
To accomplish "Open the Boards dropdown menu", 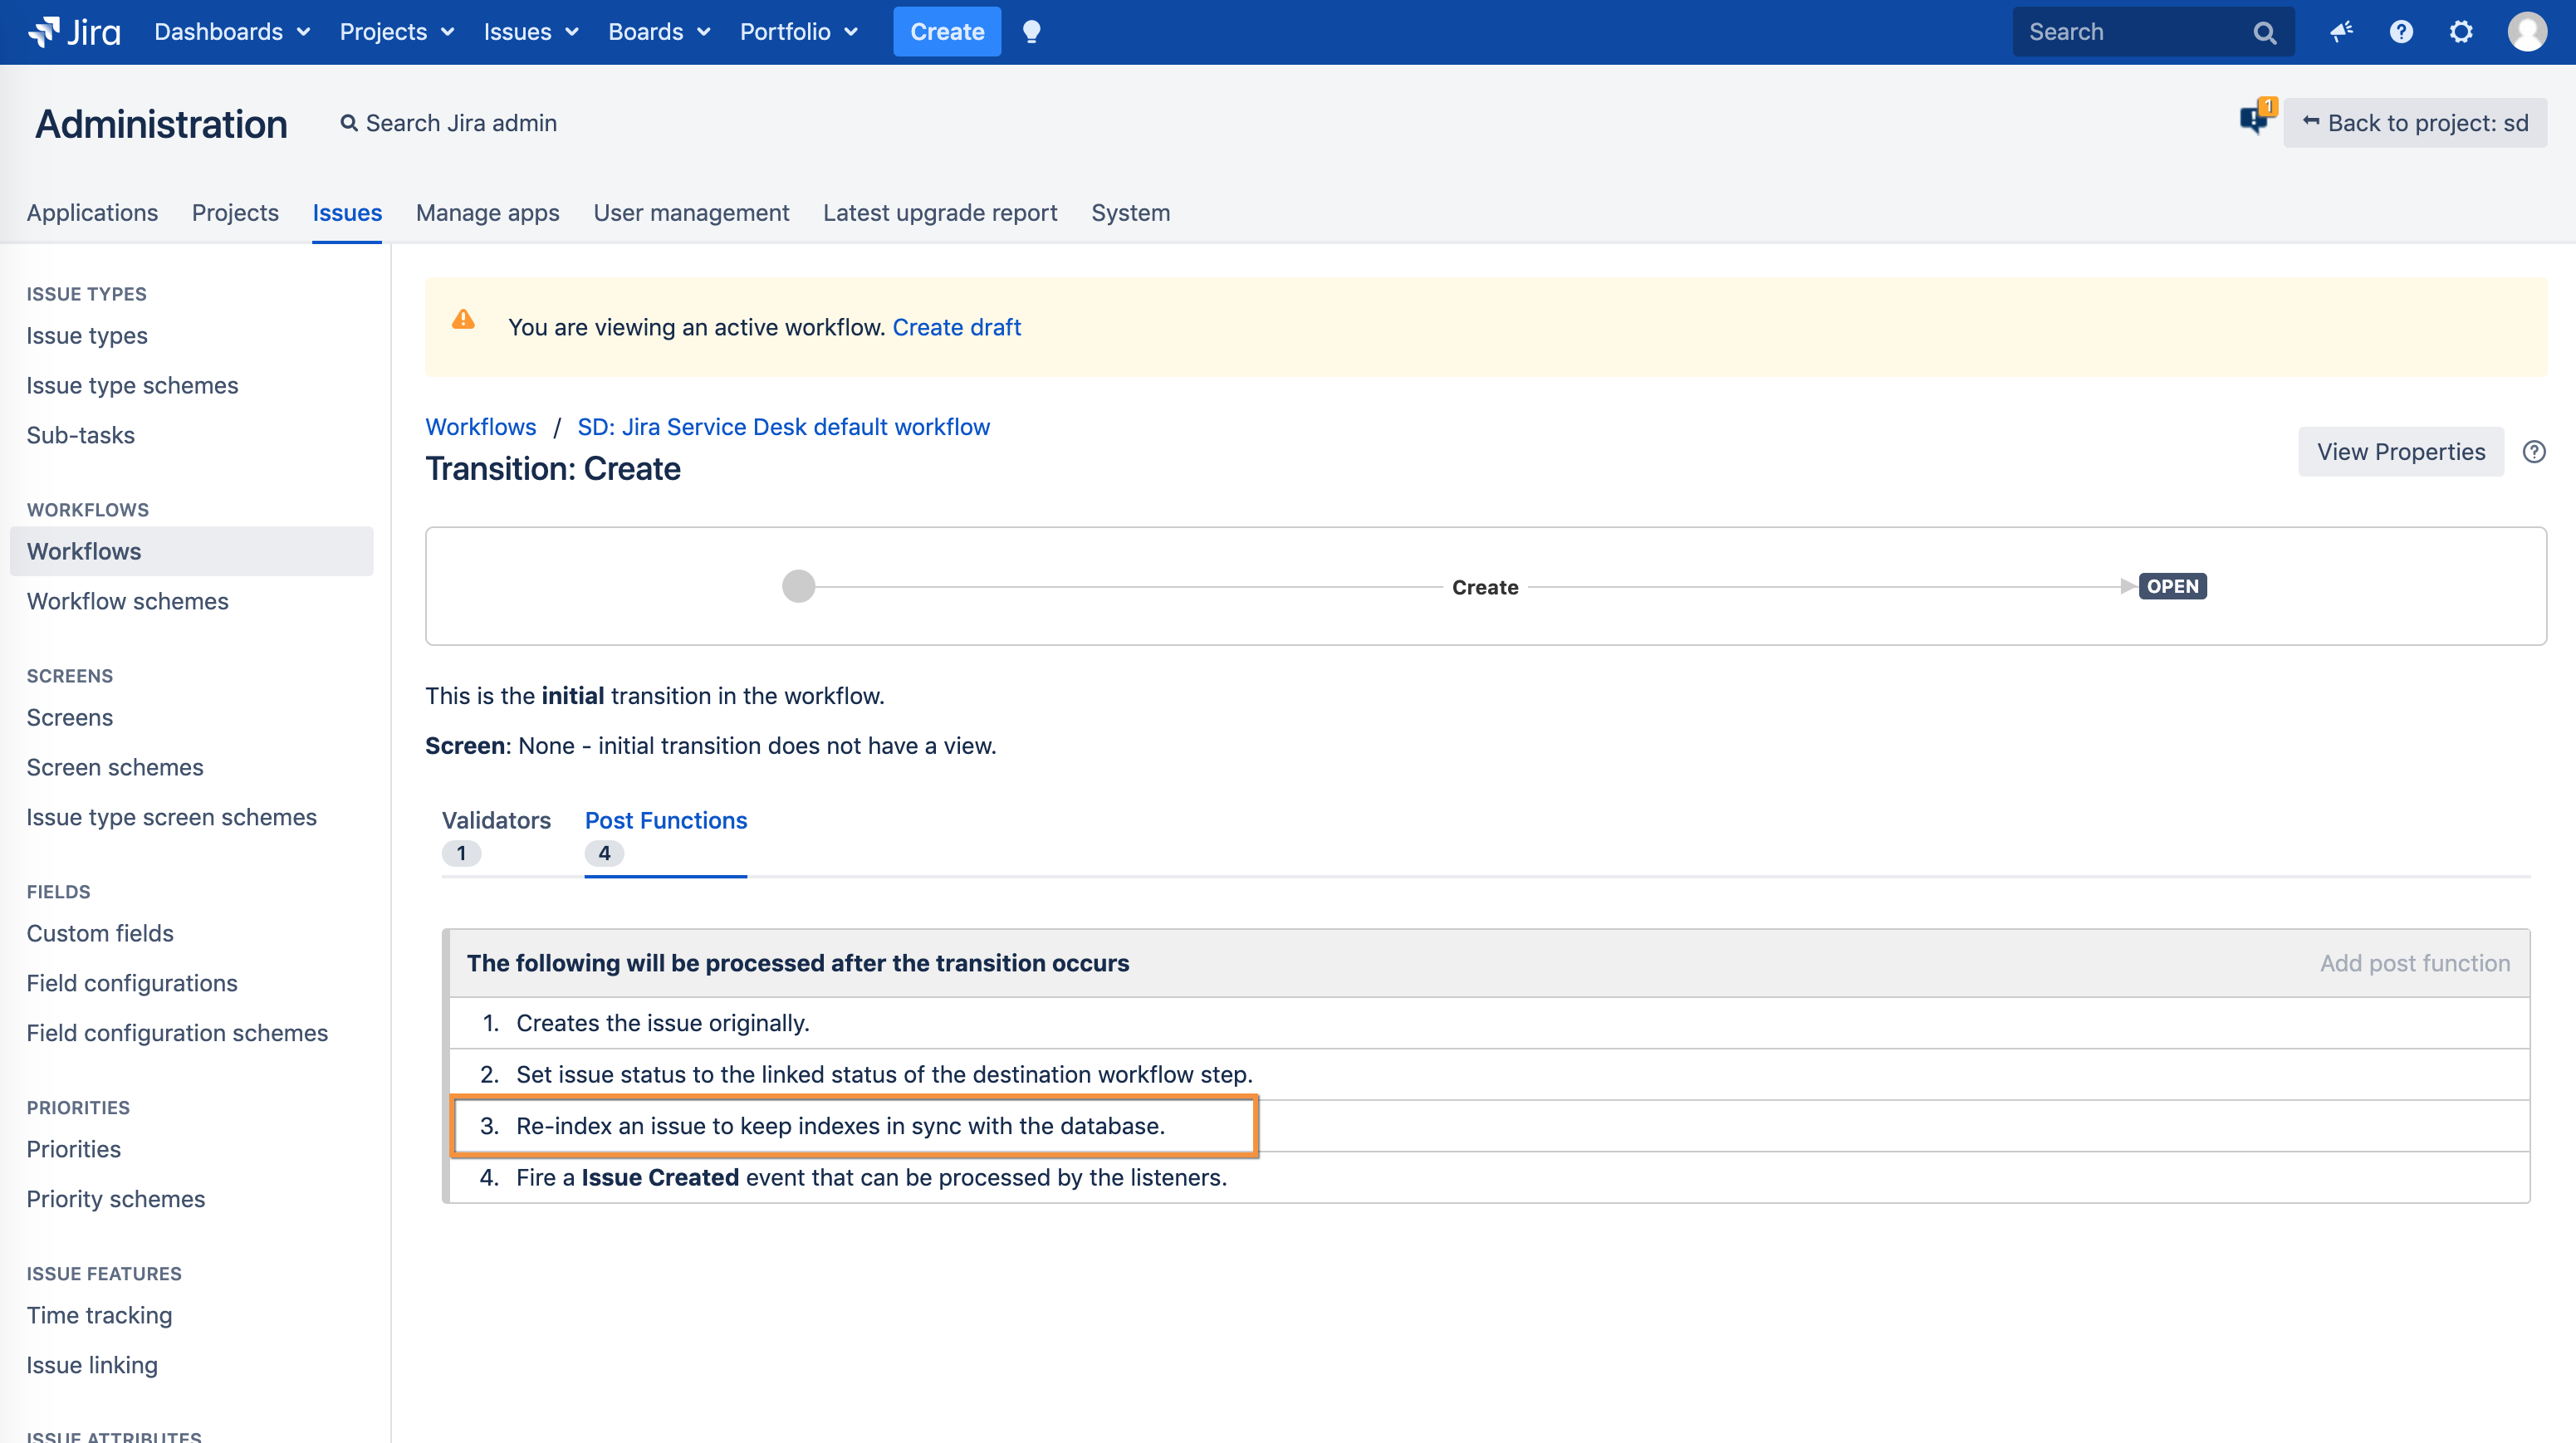I will [x=659, y=32].
